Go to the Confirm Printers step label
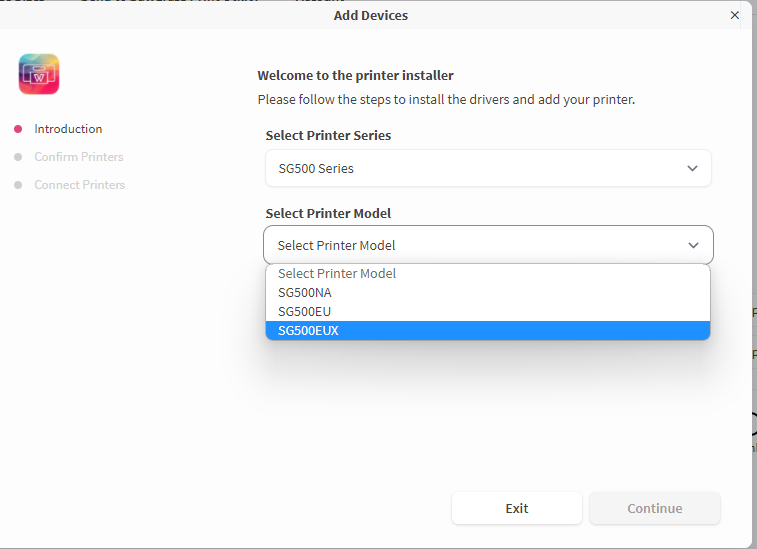This screenshot has width=757, height=549. (79, 157)
